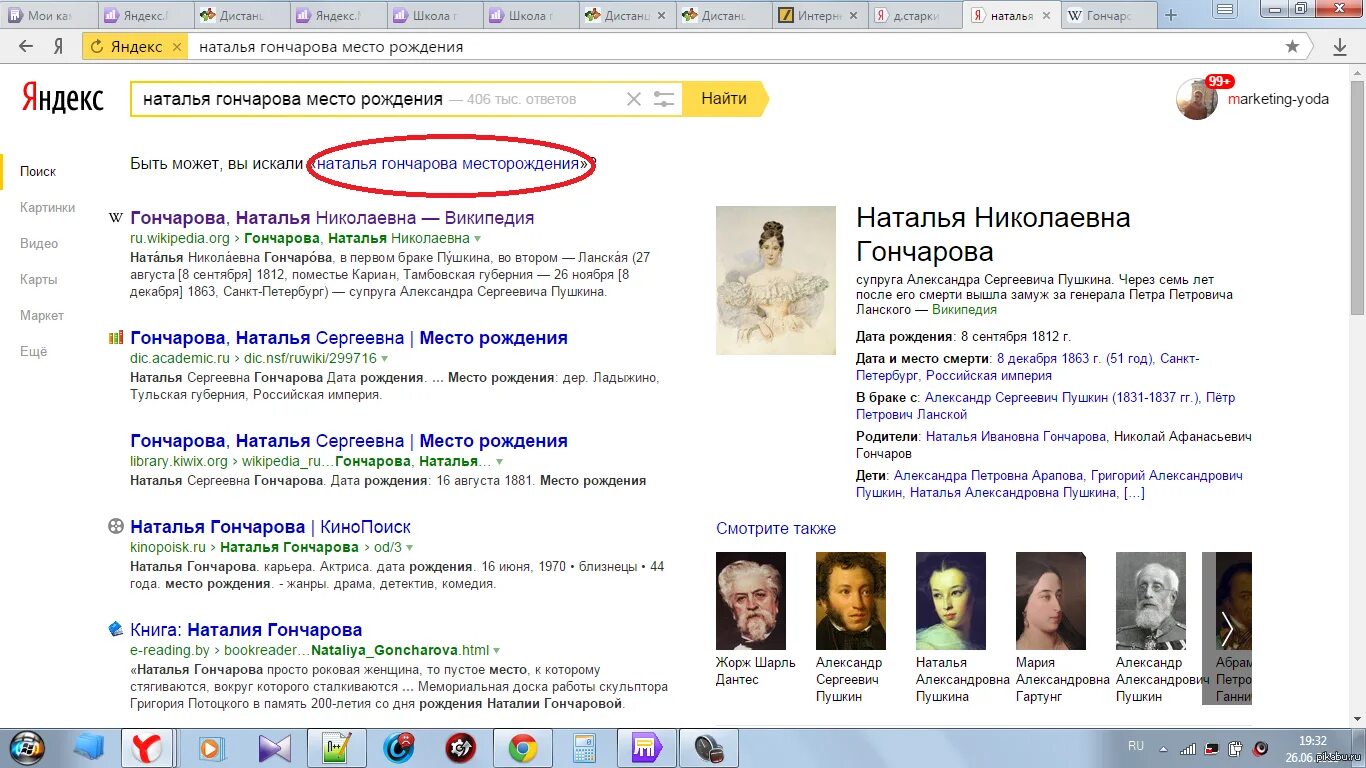Expand dropdown arrow after Наталья Николаевна URL
The image size is (1366, 768).
[x=478, y=239]
